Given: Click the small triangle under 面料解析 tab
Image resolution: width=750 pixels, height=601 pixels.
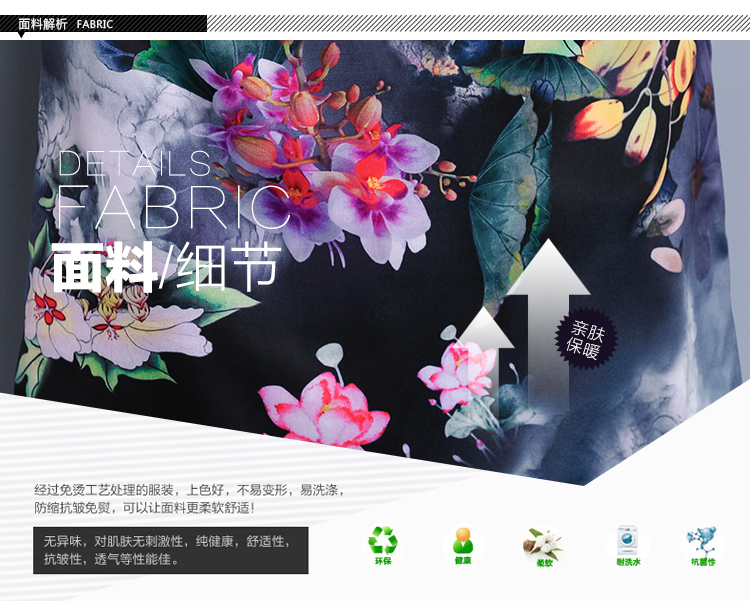Looking at the screenshot, I should point(22,35).
